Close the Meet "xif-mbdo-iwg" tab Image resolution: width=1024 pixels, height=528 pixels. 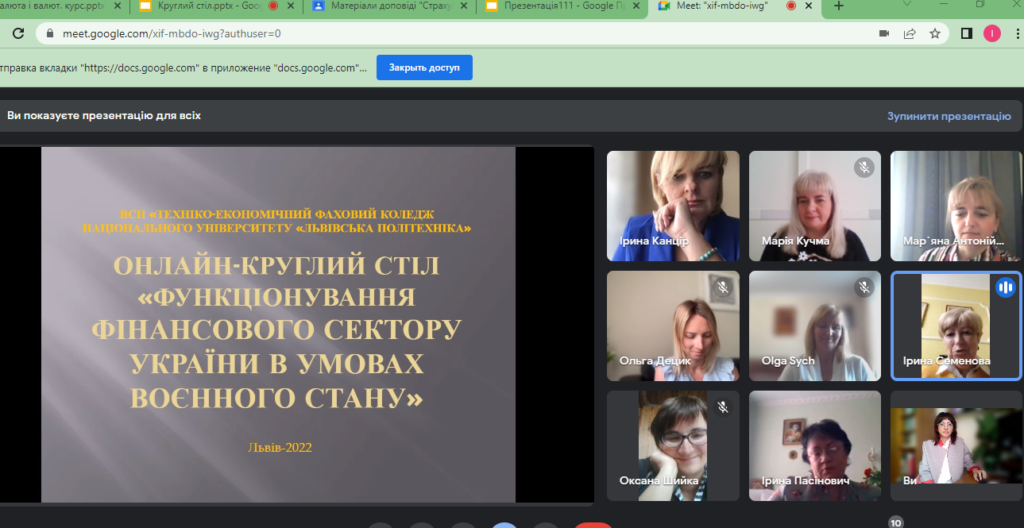pyautogui.click(x=810, y=6)
